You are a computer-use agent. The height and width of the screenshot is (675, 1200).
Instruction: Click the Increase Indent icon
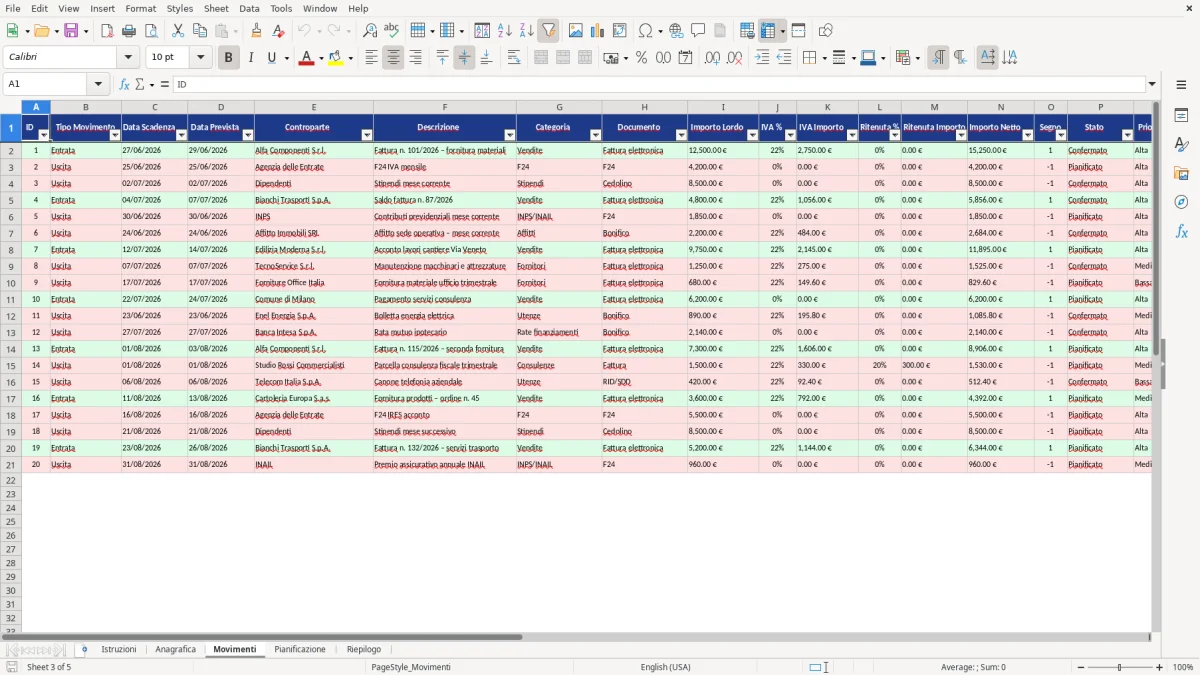762,58
